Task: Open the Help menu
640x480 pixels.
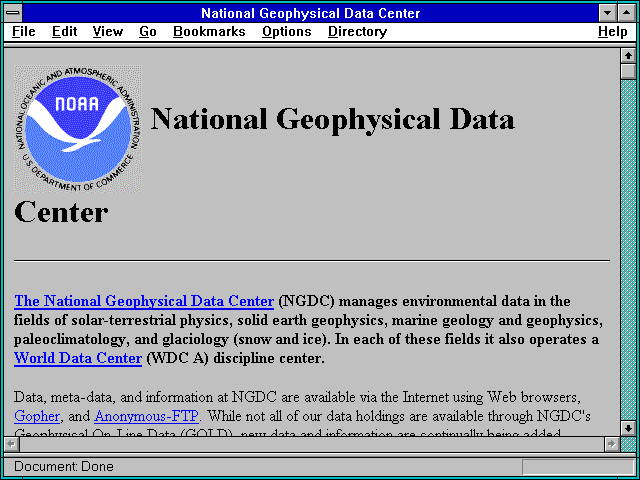Action: 613,32
